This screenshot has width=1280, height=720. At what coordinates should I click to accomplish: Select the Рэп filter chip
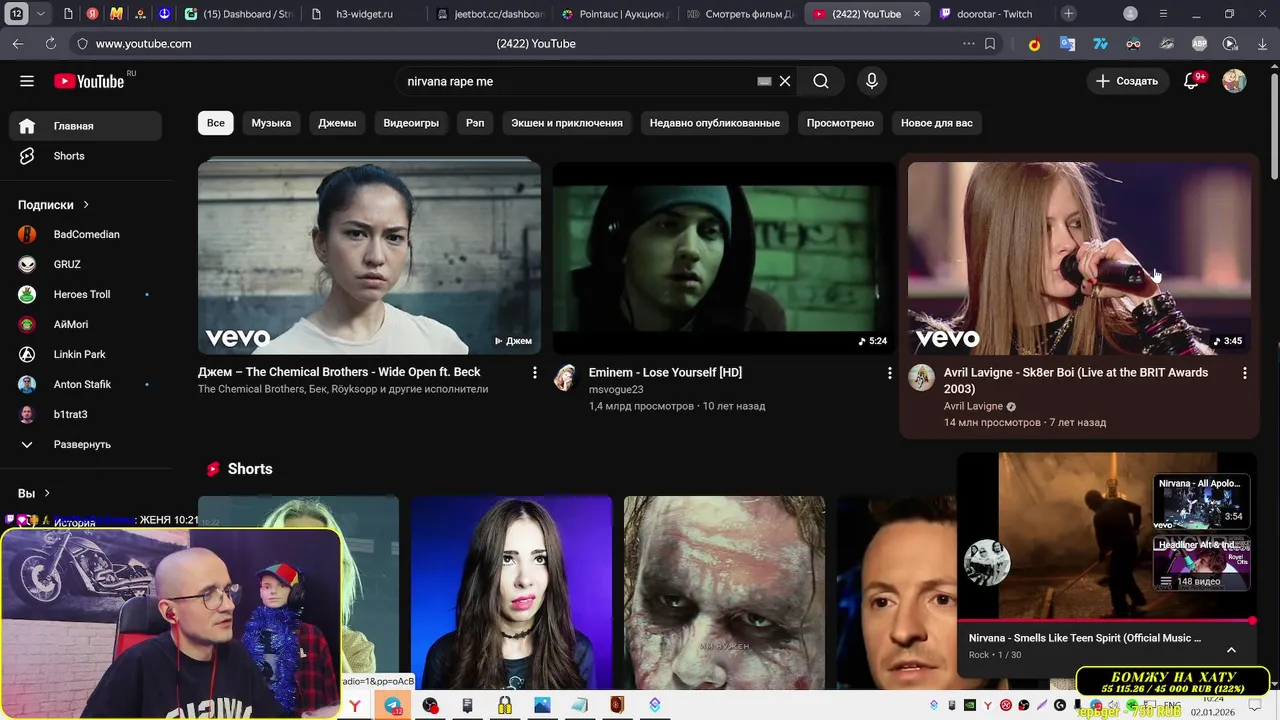[475, 123]
